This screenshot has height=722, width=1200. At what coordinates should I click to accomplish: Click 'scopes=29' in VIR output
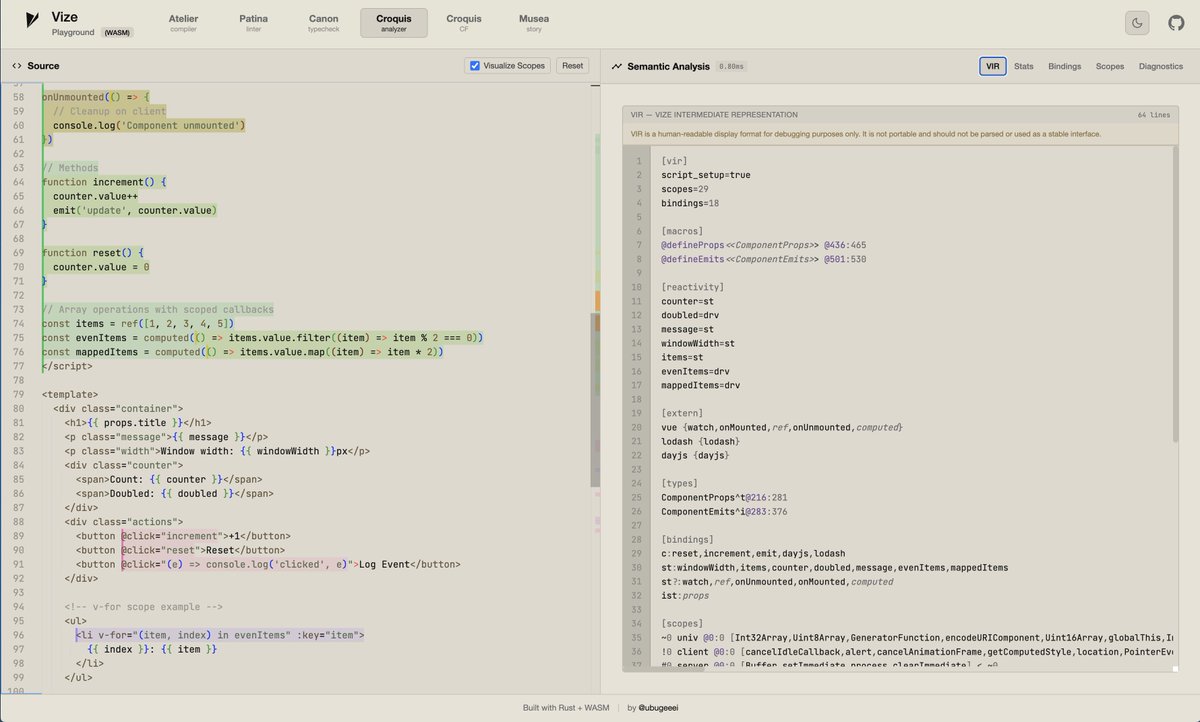point(684,189)
